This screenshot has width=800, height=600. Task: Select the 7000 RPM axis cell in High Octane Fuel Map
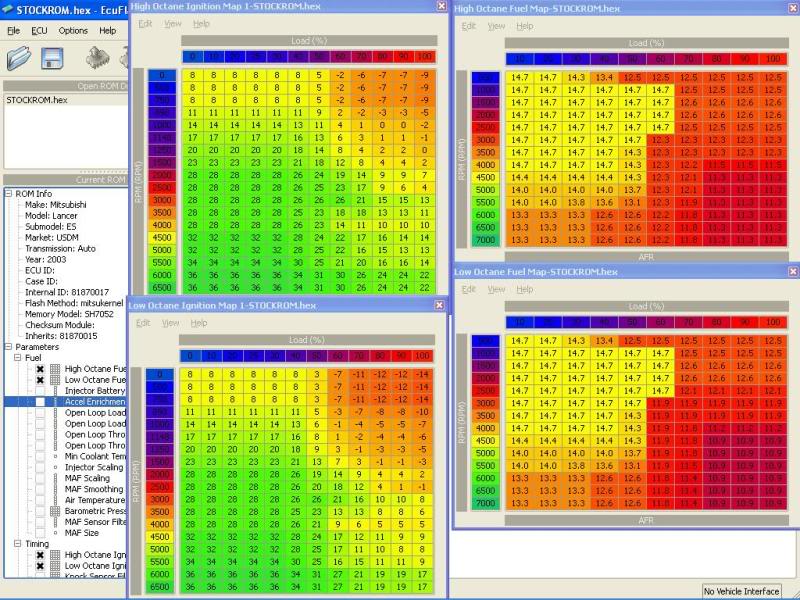coord(485,240)
